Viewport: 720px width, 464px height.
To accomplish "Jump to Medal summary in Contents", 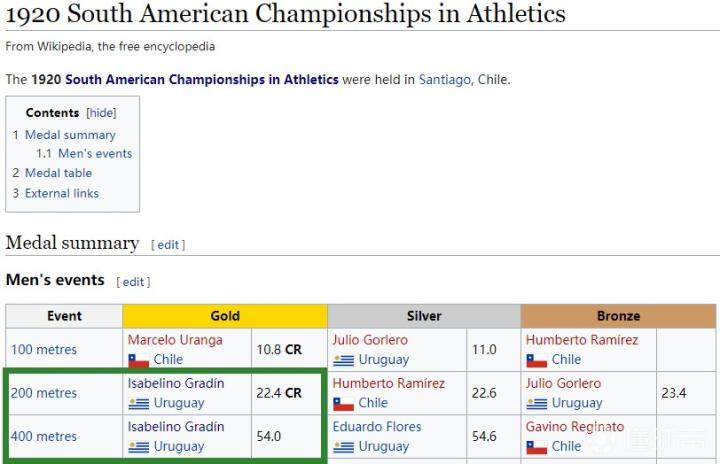I will click(70, 135).
